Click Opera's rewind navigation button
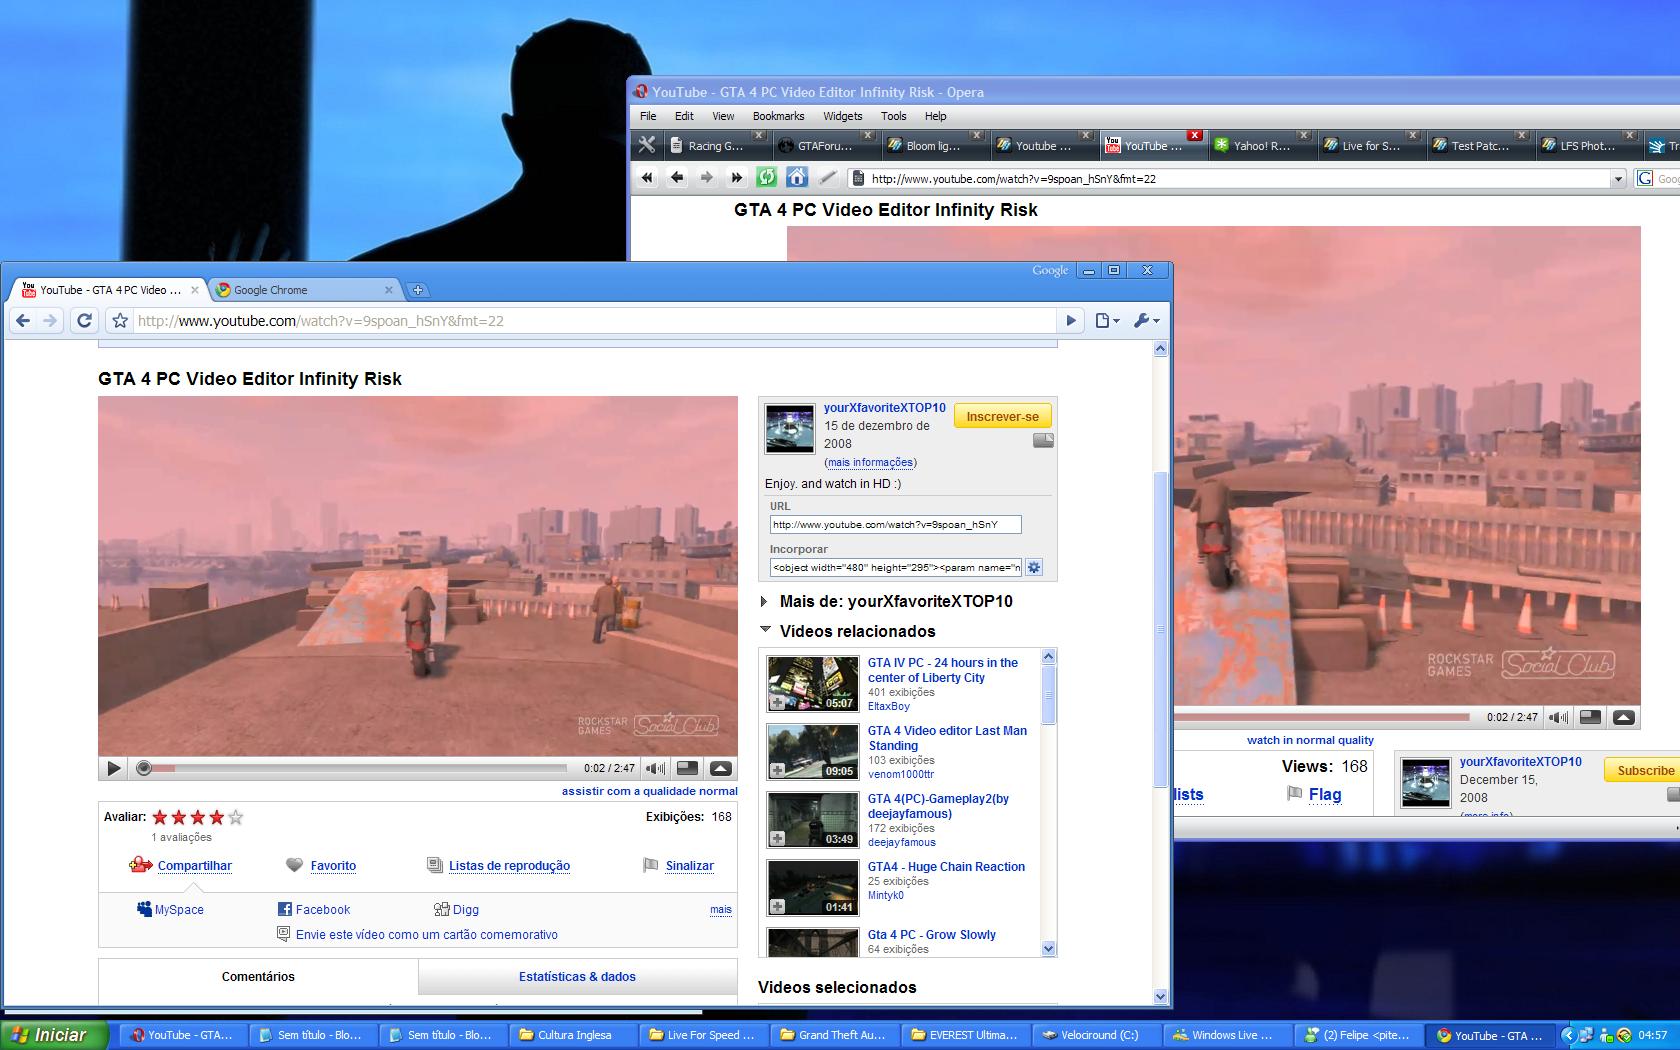 pyautogui.click(x=647, y=178)
